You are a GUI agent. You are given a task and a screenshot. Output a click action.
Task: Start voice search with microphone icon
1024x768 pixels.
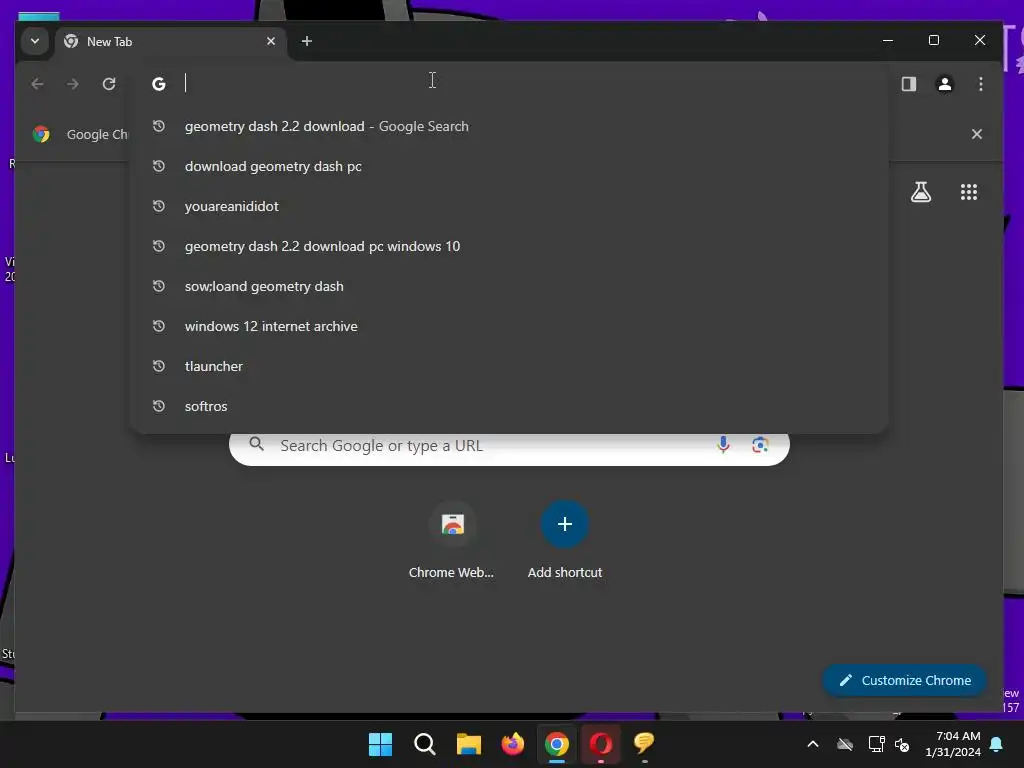click(x=723, y=445)
